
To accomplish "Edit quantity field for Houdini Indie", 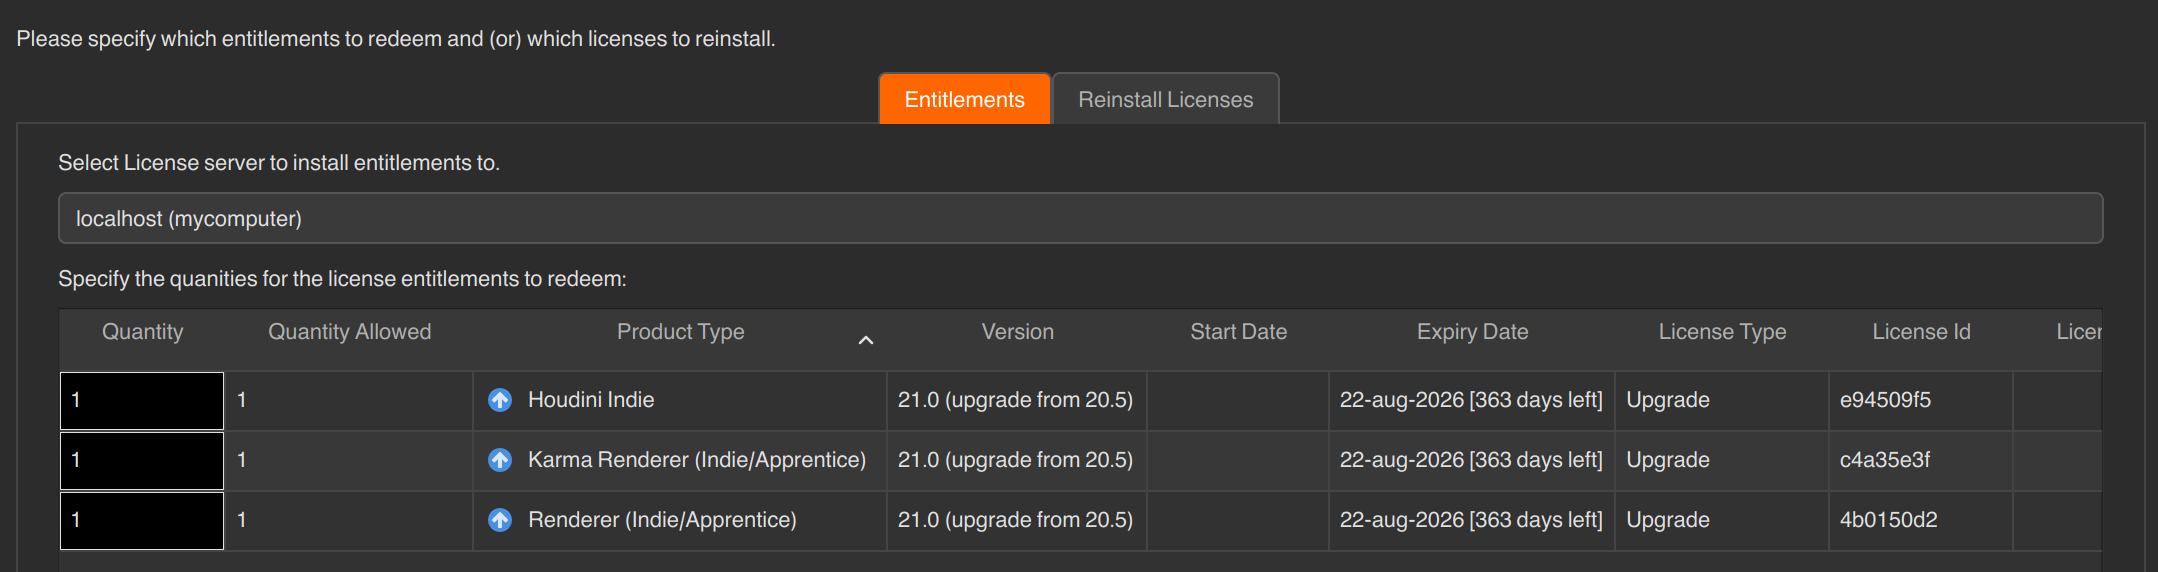I will (142, 401).
